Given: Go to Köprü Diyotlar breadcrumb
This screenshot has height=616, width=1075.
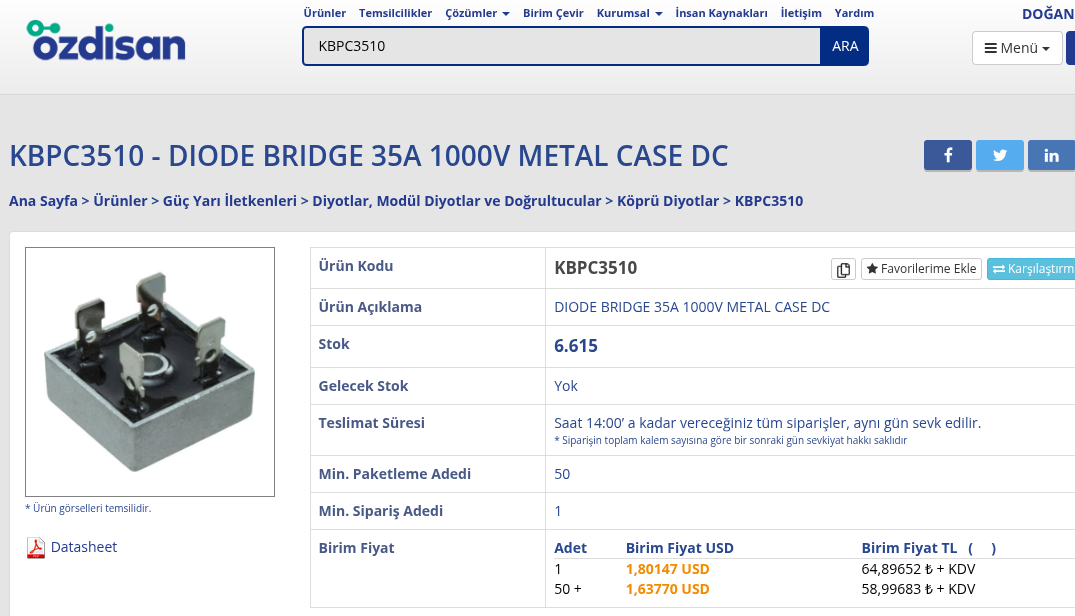Looking at the screenshot, I should [x=667, y=201].
